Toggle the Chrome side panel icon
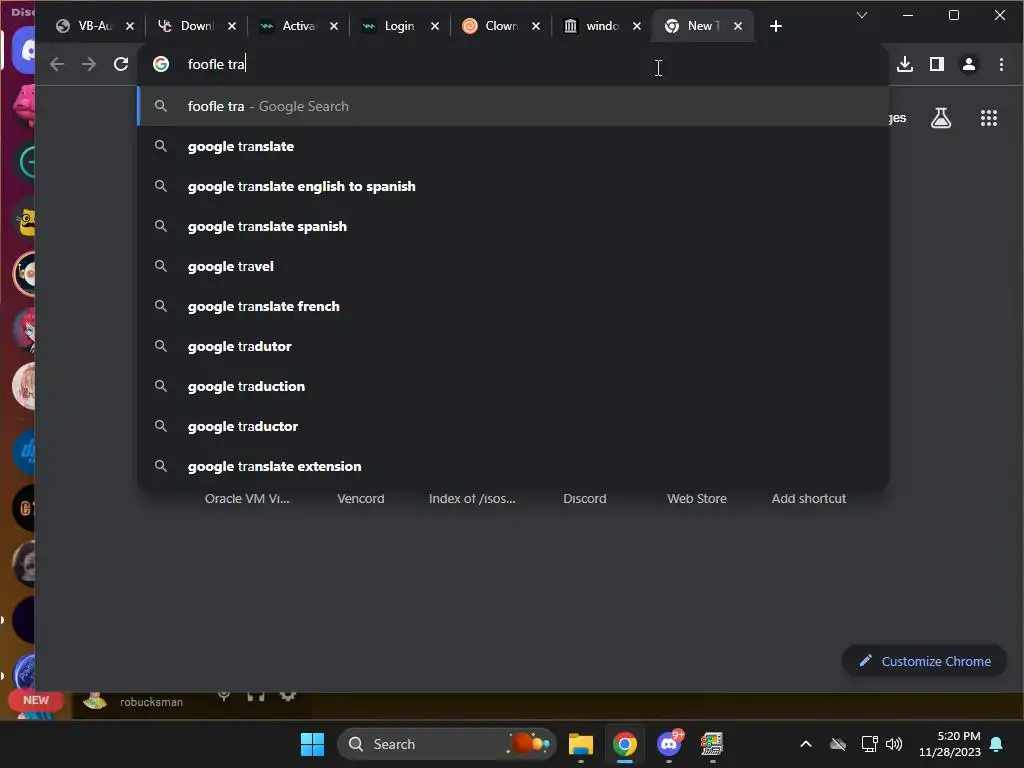The height and width of the screenshot is (768, 1024). [936, 64]
